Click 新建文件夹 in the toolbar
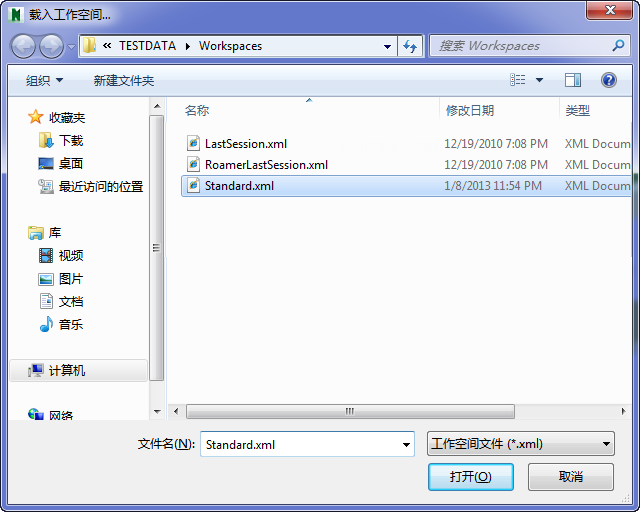The image size is (640, 512). 124,80
